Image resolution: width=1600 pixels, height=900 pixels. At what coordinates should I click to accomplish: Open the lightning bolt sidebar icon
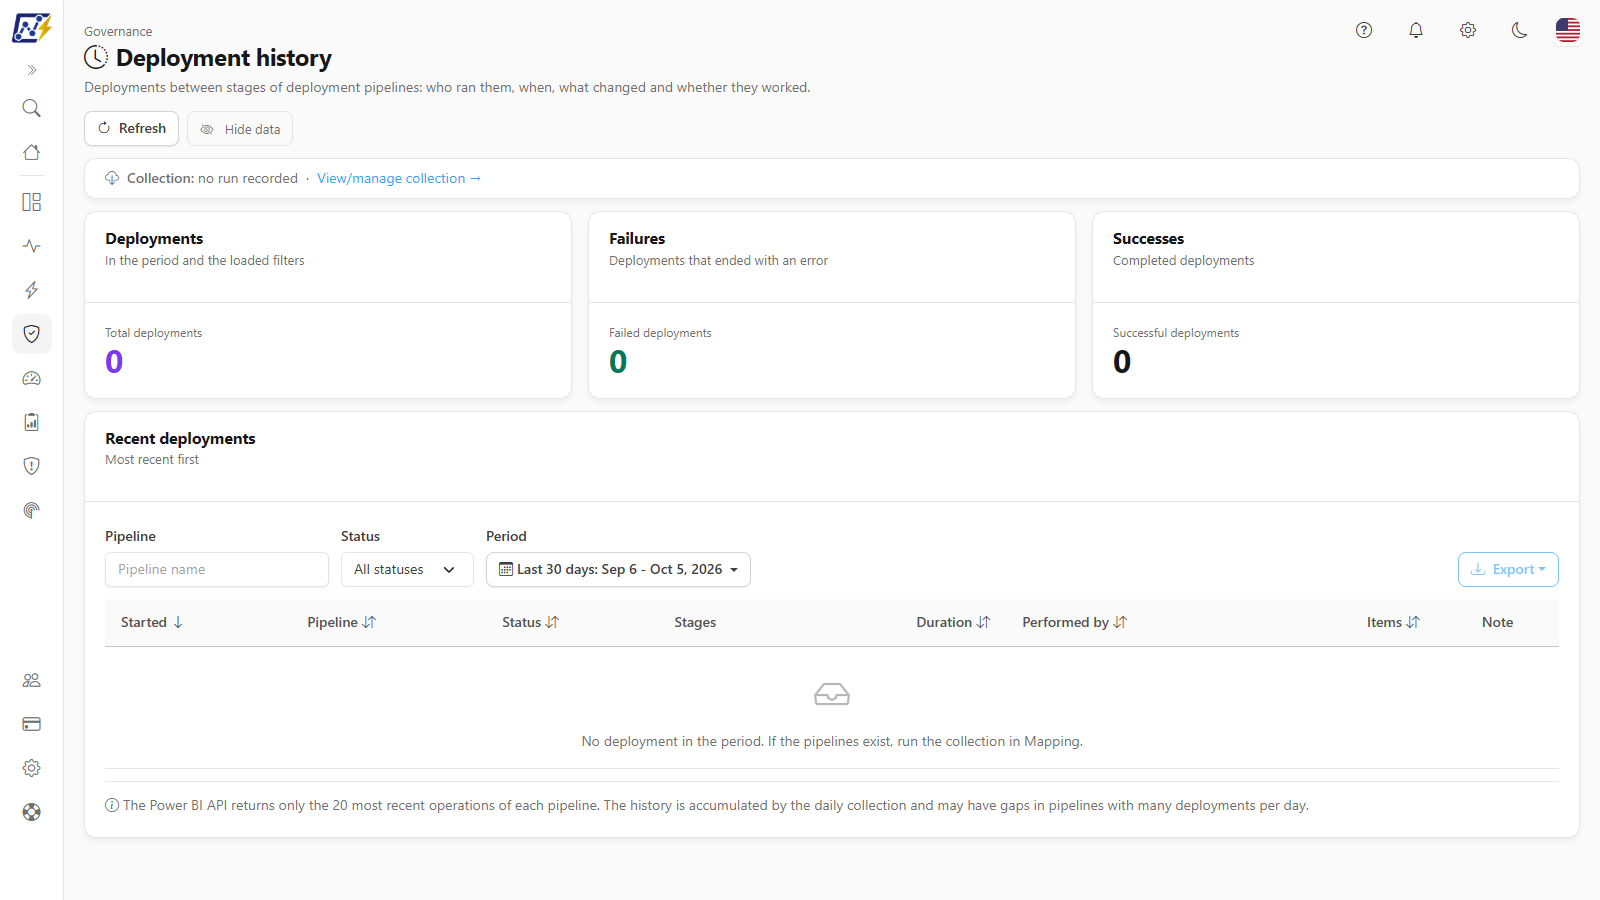coord(32,290)
